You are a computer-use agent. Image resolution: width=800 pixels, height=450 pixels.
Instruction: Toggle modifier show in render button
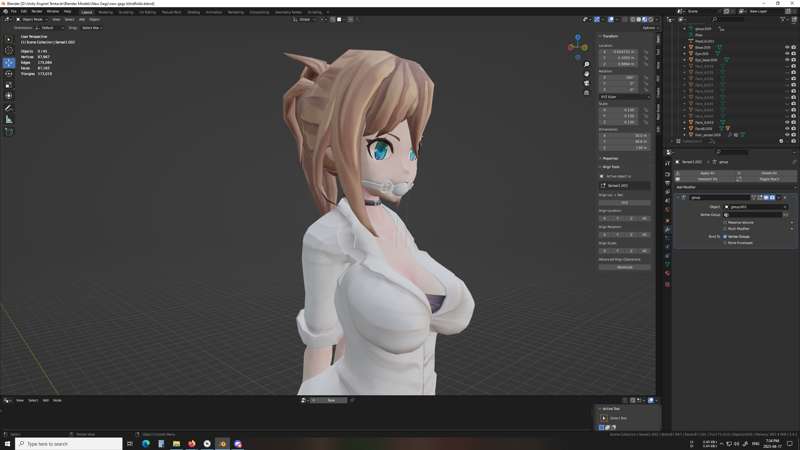click(772, 197)
